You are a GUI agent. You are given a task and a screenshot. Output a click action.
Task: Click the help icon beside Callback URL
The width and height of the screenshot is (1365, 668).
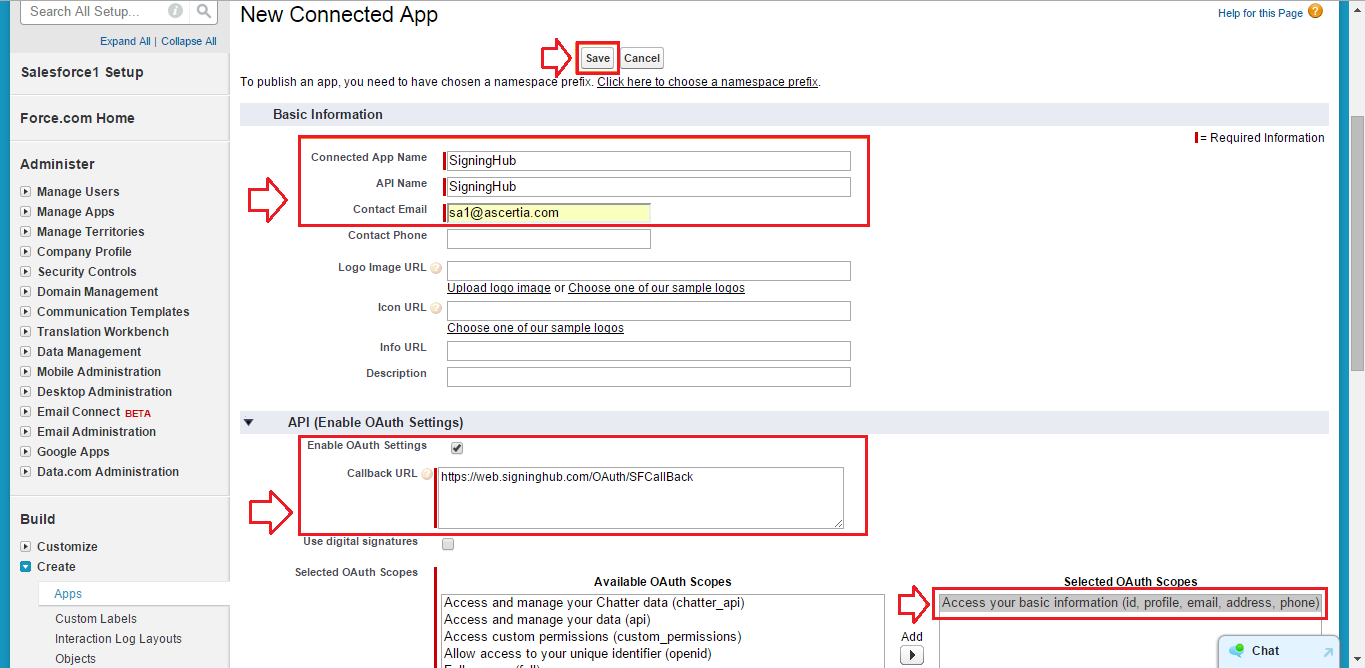(427, 474)
